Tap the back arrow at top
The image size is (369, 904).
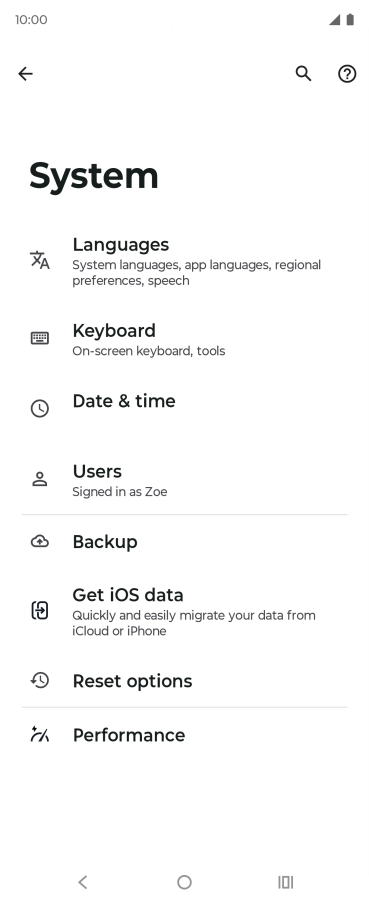(x=25, y=74)
